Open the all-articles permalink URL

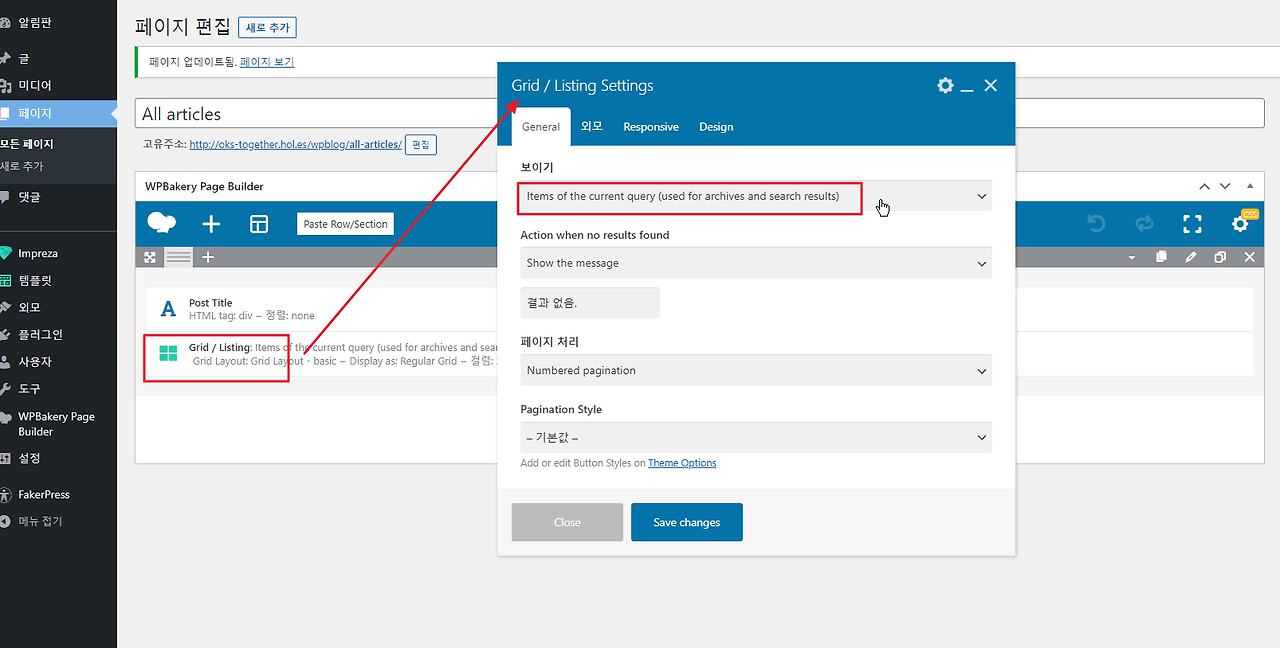295,145
